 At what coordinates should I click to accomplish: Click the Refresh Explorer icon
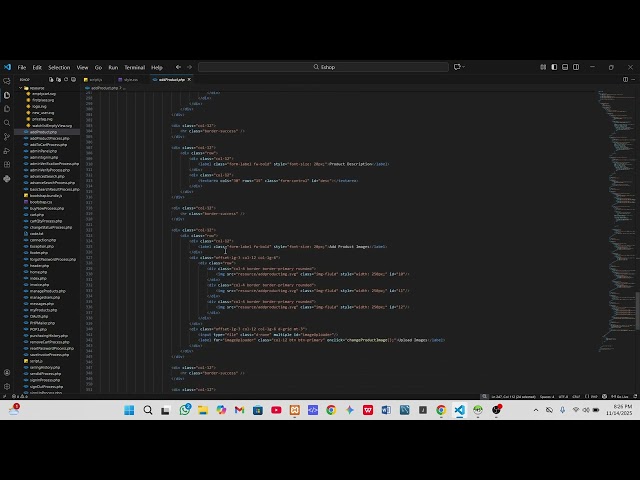click(66, 80)
